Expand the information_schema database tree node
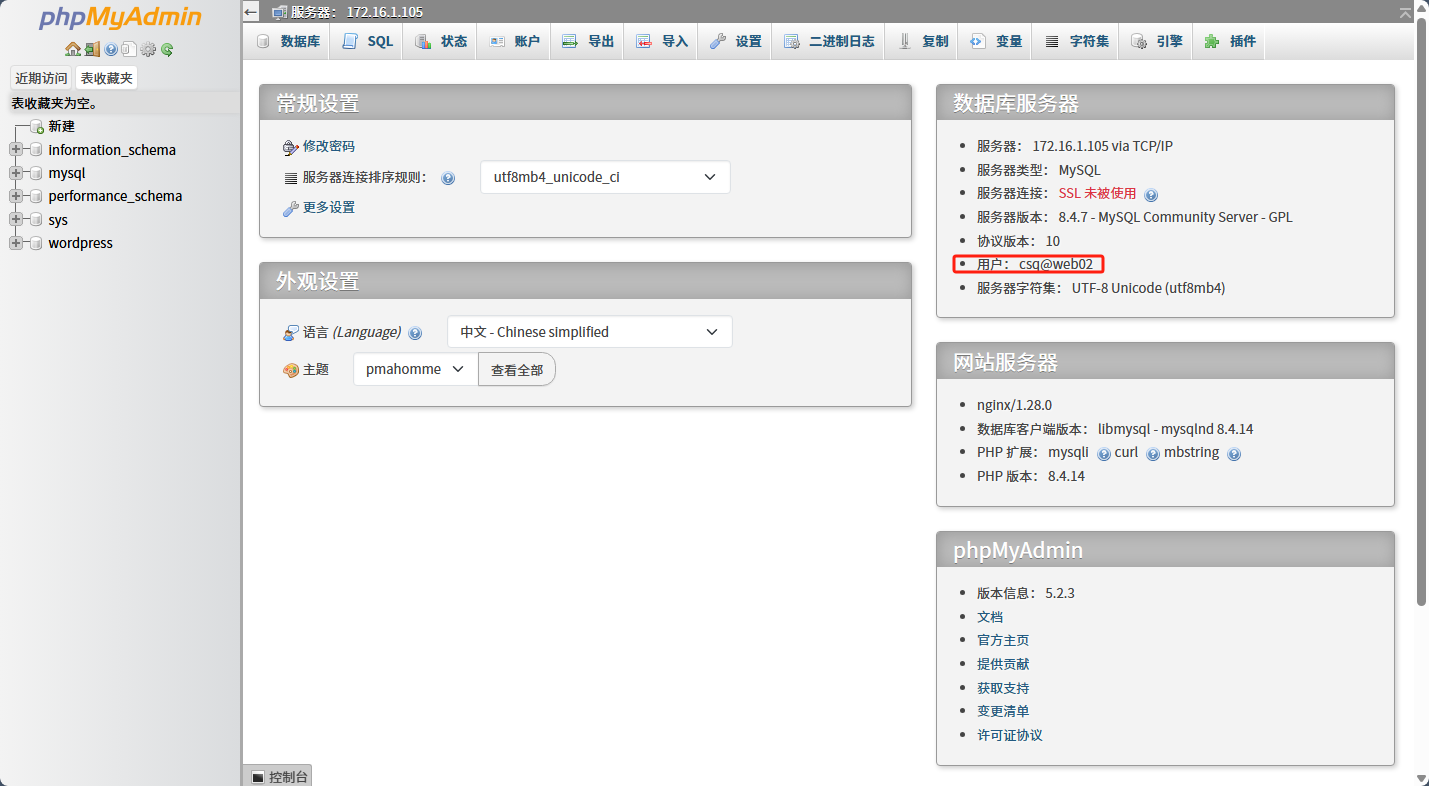Image resolution: width=1429 pixels, height=786 pixels. [16, 150]
